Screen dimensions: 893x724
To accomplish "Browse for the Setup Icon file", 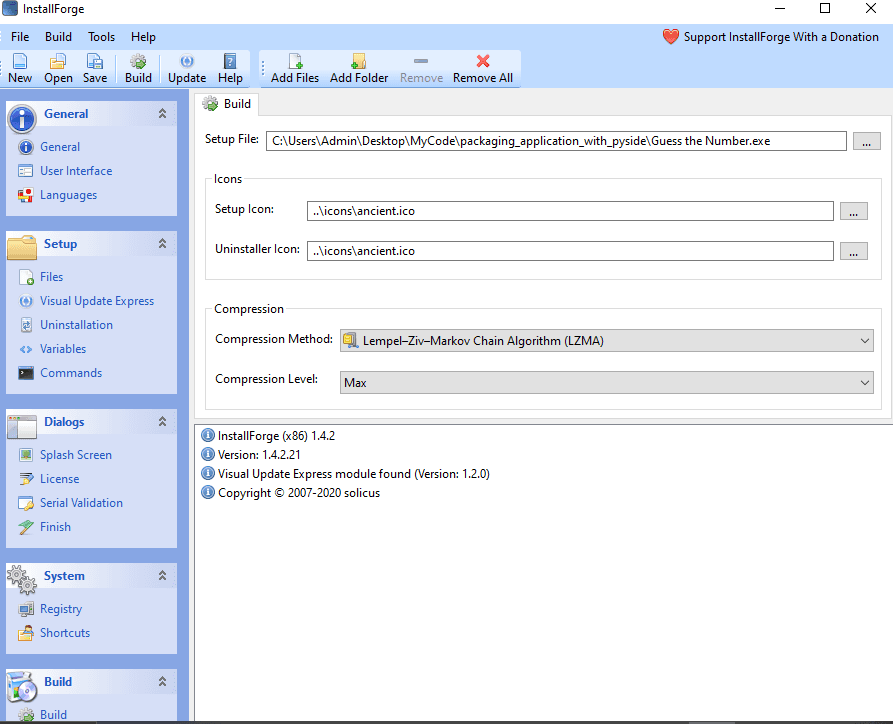I will (853, 211).
